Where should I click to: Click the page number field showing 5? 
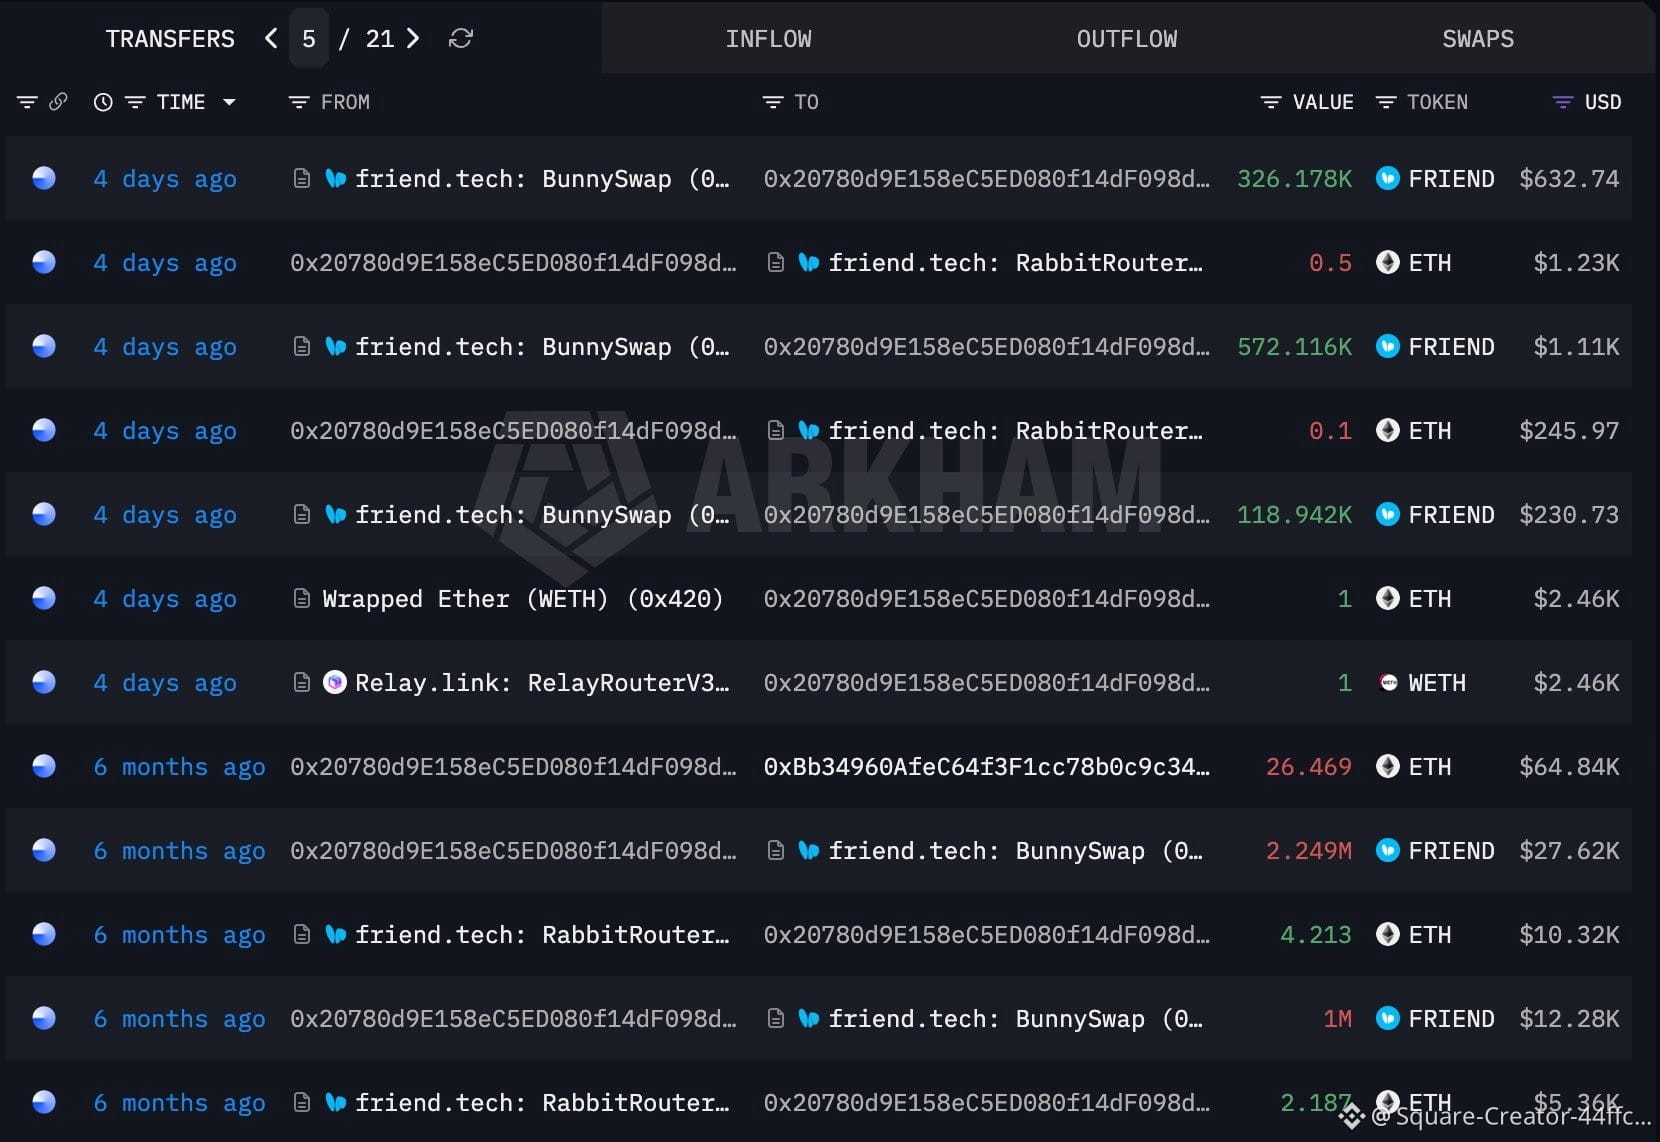point(309,39)
